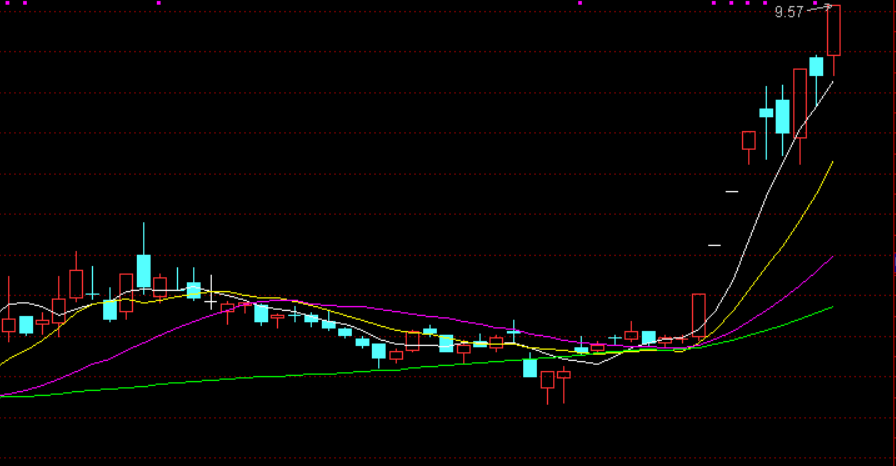Click the higher white dash limit-up bar

(x=731, y=192)
